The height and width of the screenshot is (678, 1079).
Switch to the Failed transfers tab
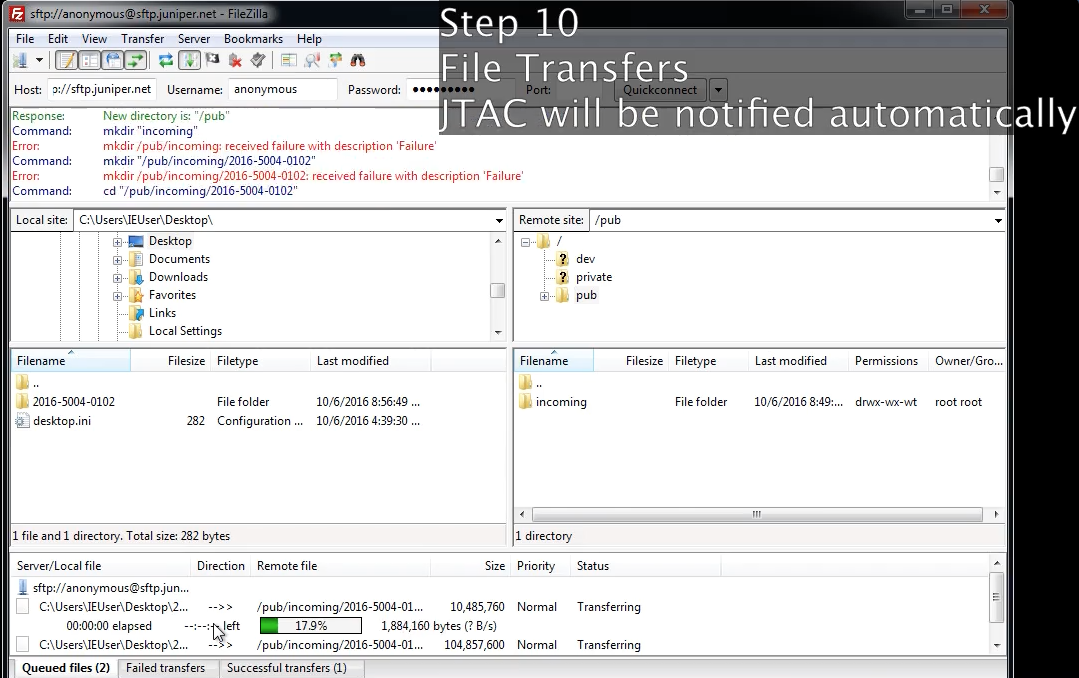(166, 668)
